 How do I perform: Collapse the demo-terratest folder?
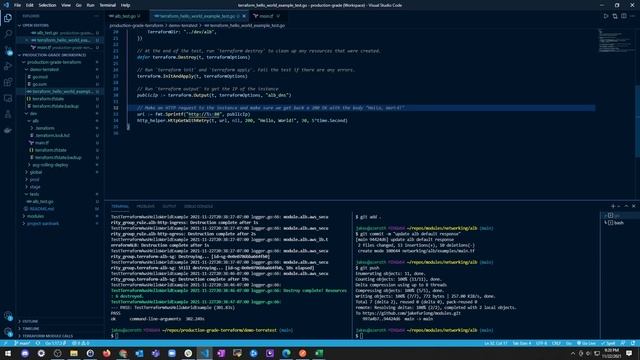[x=44, y=69]
